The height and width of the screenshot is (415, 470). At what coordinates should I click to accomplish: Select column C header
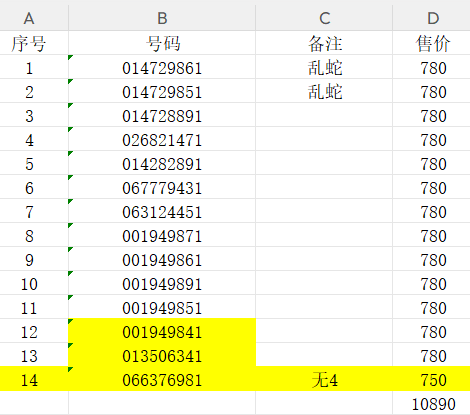pos(324,18)
